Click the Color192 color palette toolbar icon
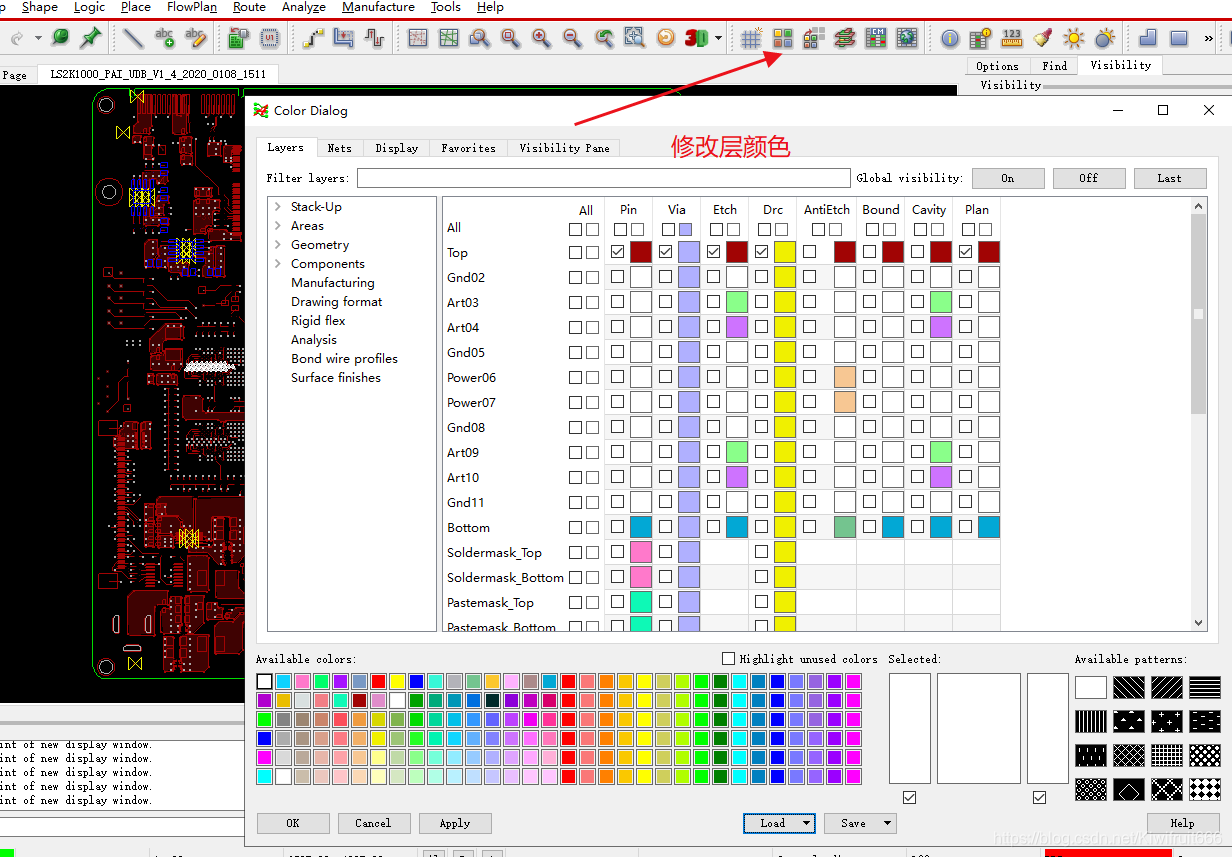1232x857 pixels. (782, 38)
